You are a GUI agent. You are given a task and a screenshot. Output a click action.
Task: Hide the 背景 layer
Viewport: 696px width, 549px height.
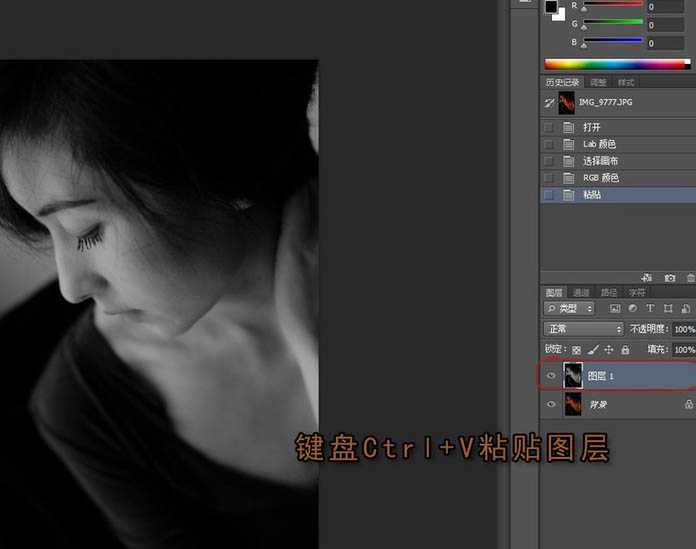551,404
